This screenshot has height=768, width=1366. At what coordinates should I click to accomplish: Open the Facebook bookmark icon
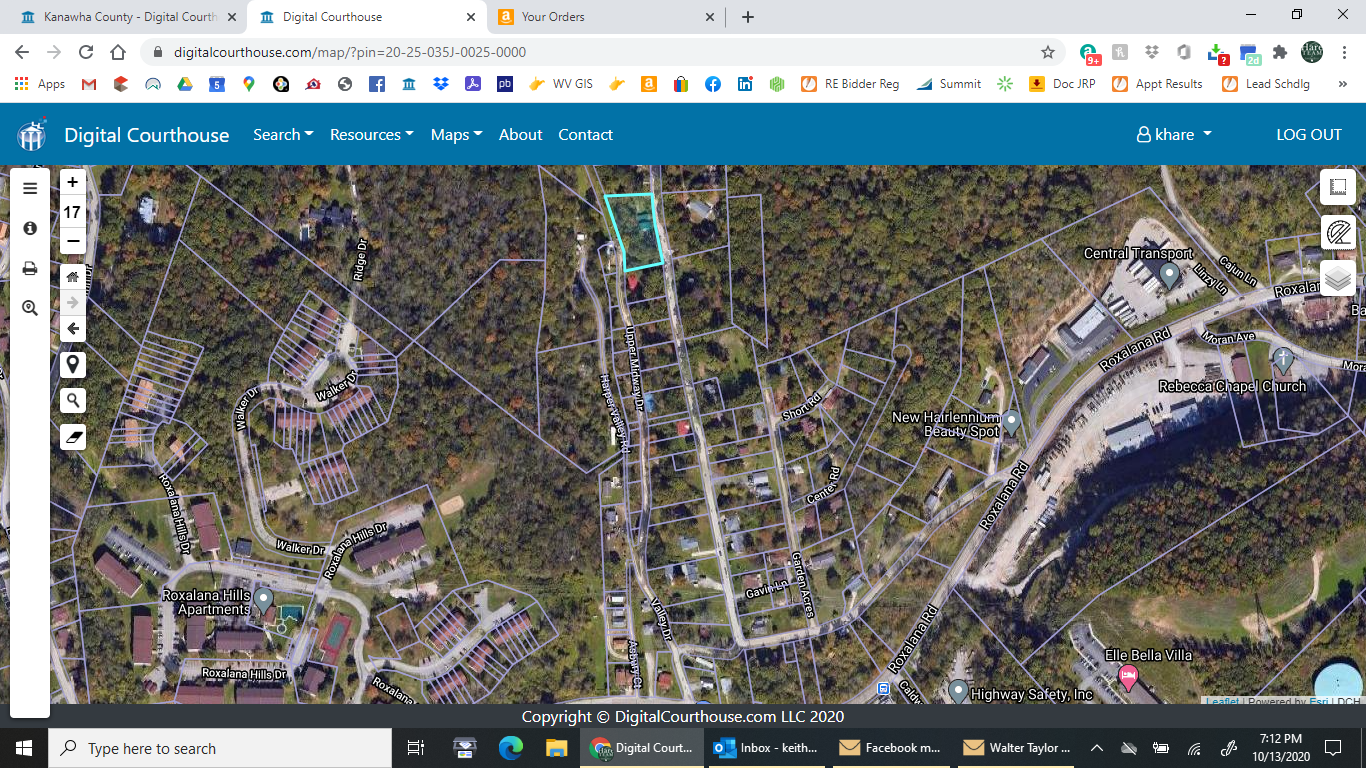coord(377,84)
